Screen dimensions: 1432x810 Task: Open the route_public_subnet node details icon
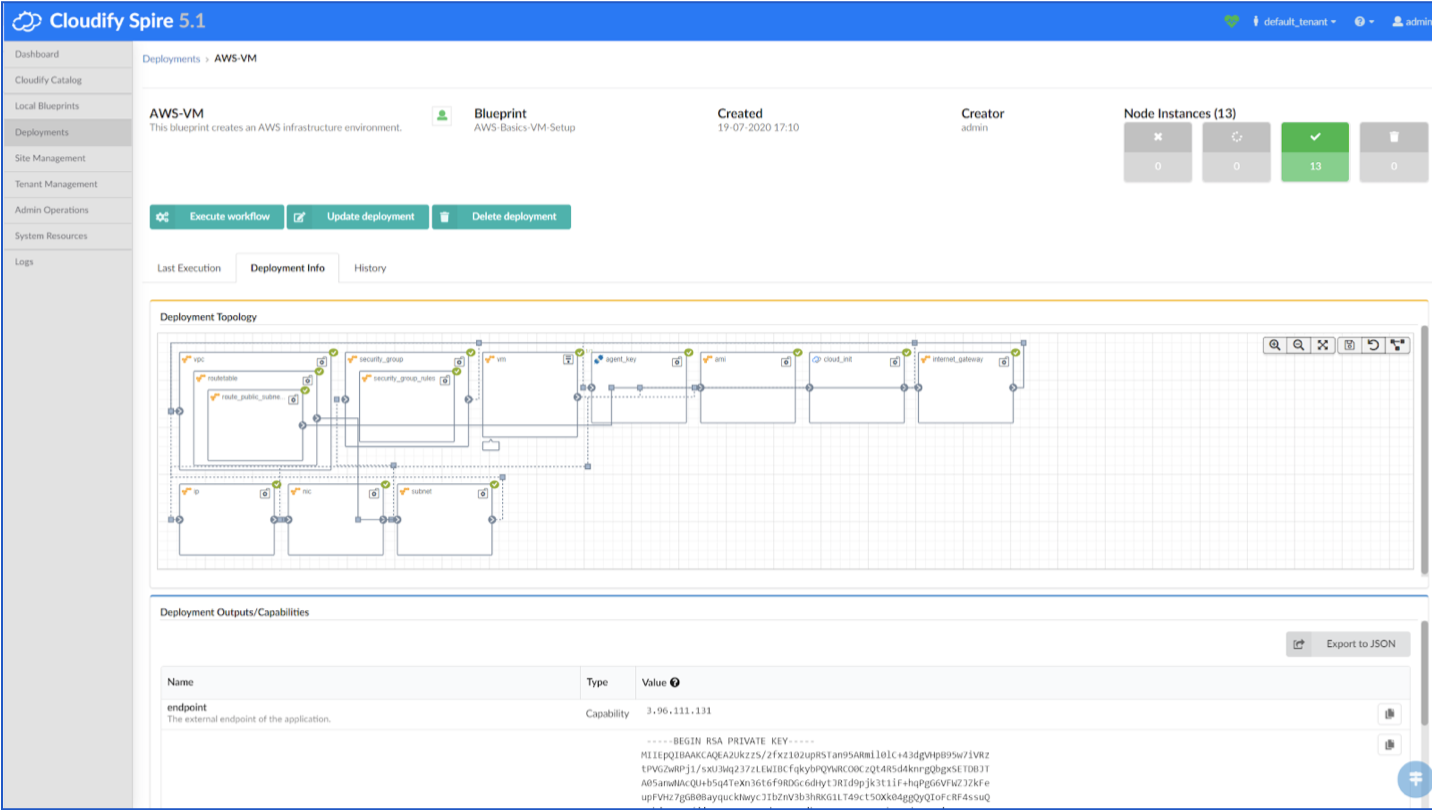pos(293,400)
